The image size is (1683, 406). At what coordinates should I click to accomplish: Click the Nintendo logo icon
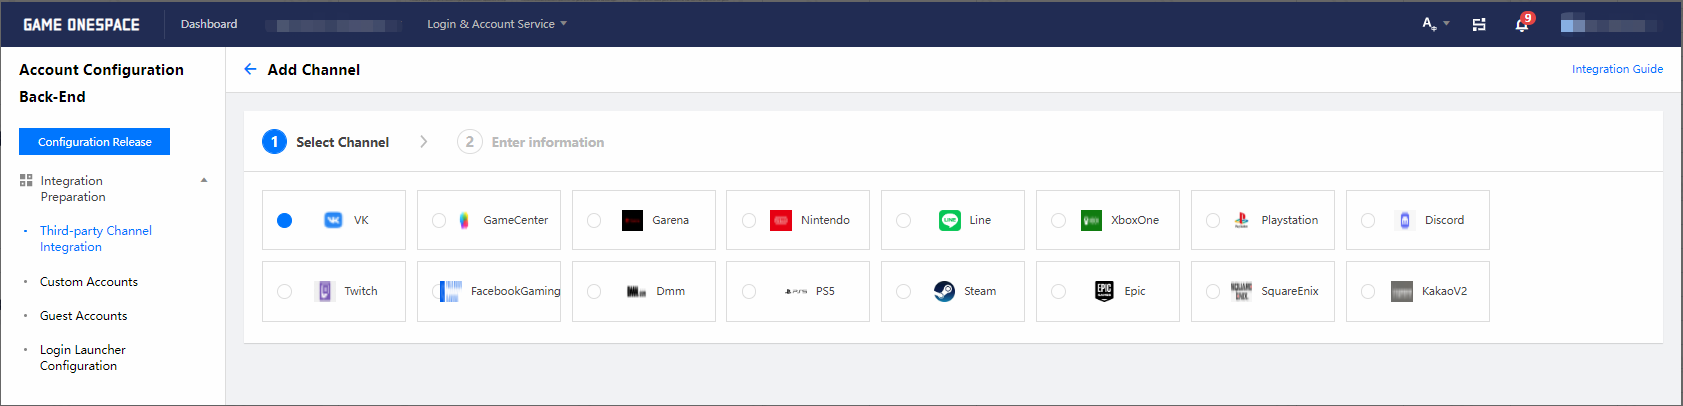(x=781, y=220)
